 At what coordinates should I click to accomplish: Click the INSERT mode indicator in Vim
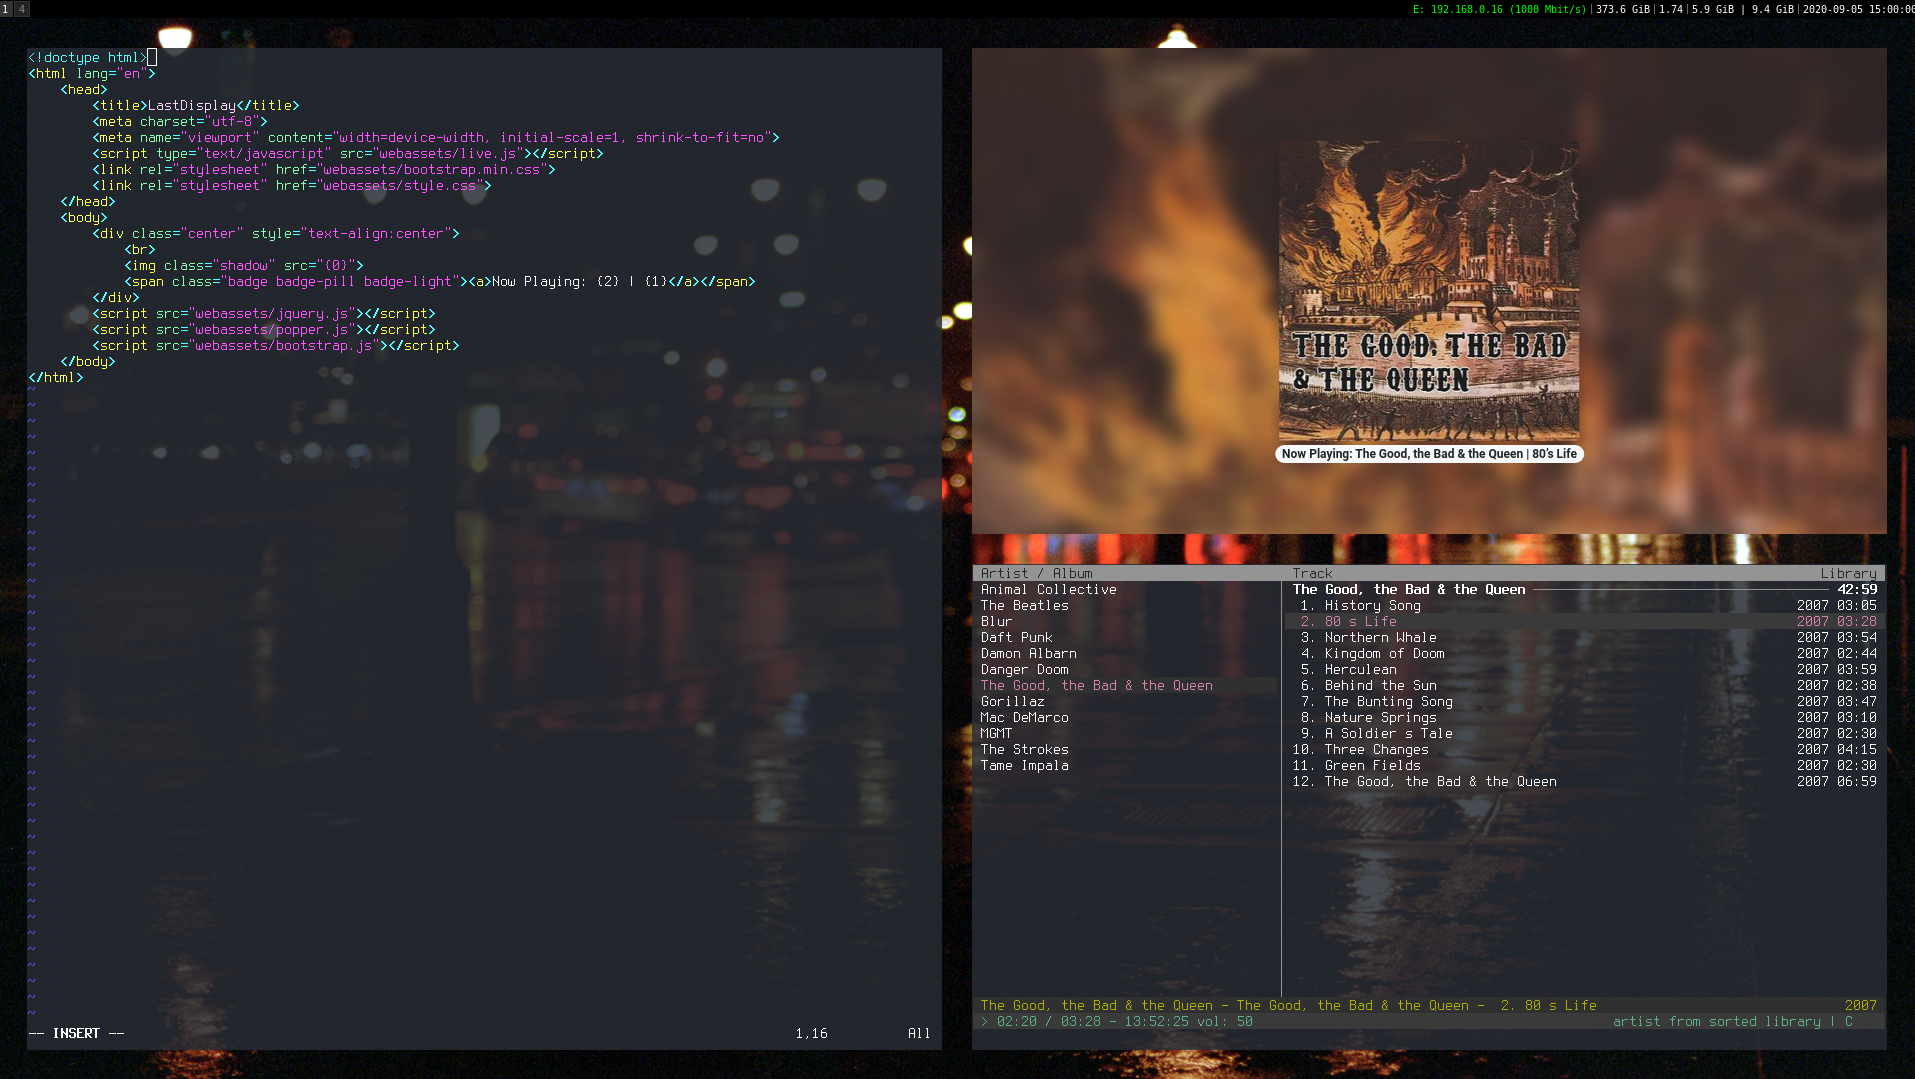76,1034
